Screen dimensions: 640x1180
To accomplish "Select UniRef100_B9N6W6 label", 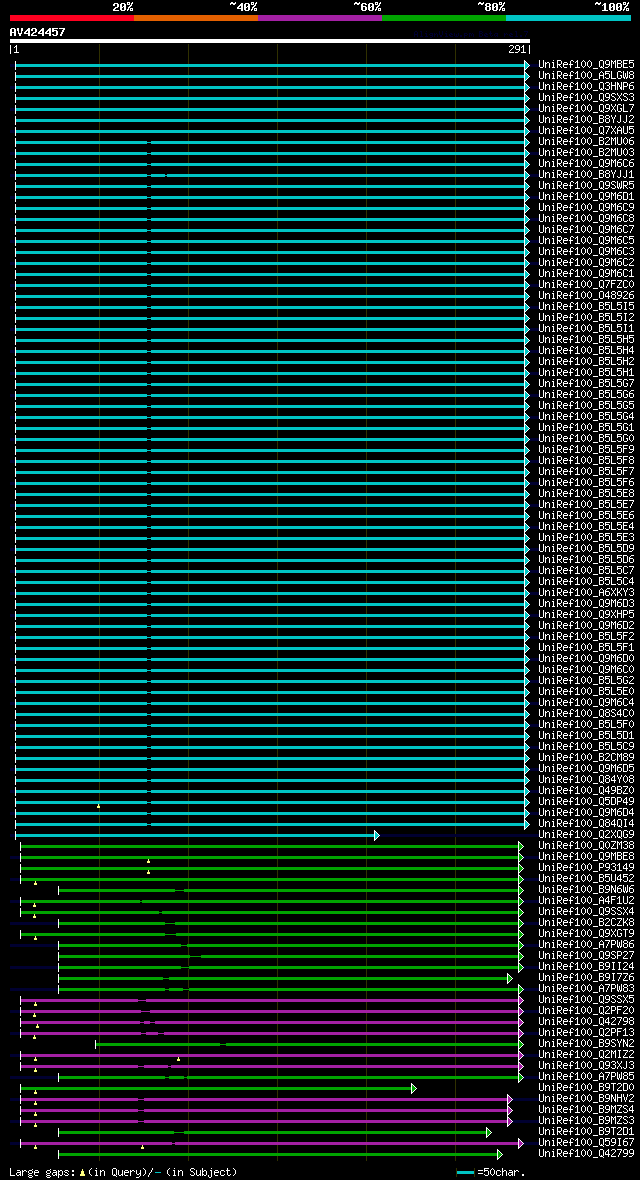I will click(587, 889).
